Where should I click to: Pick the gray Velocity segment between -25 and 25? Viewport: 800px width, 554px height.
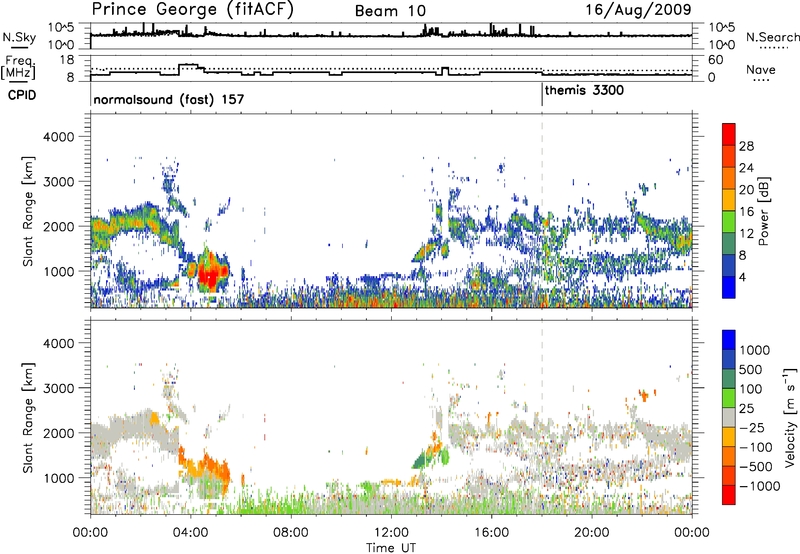pyautogui.click(x=729, y=417)
